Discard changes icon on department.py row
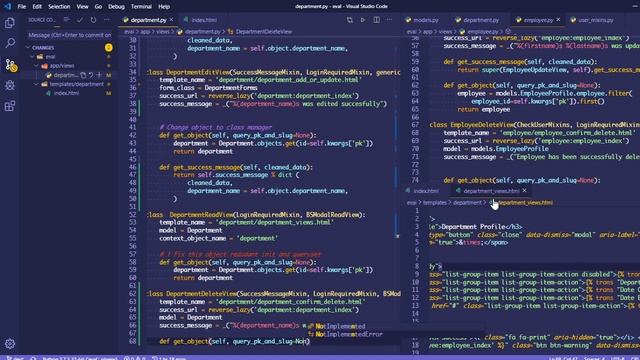This screenshot has height=360, width=640. 91,75
